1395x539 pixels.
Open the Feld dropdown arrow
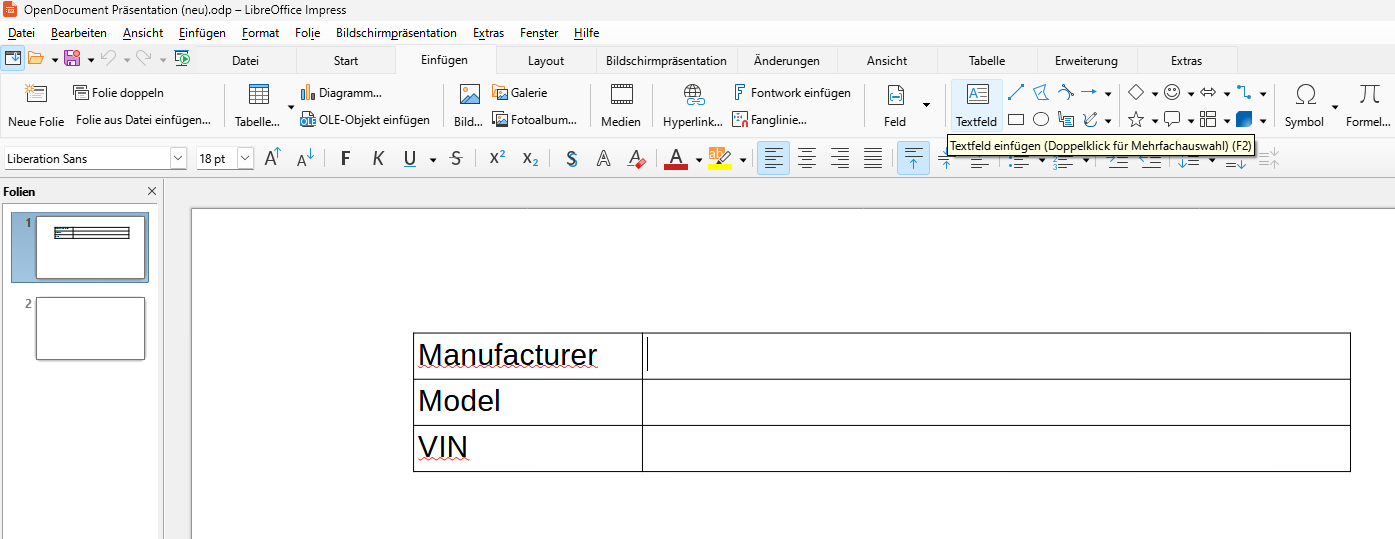(926, 105)
